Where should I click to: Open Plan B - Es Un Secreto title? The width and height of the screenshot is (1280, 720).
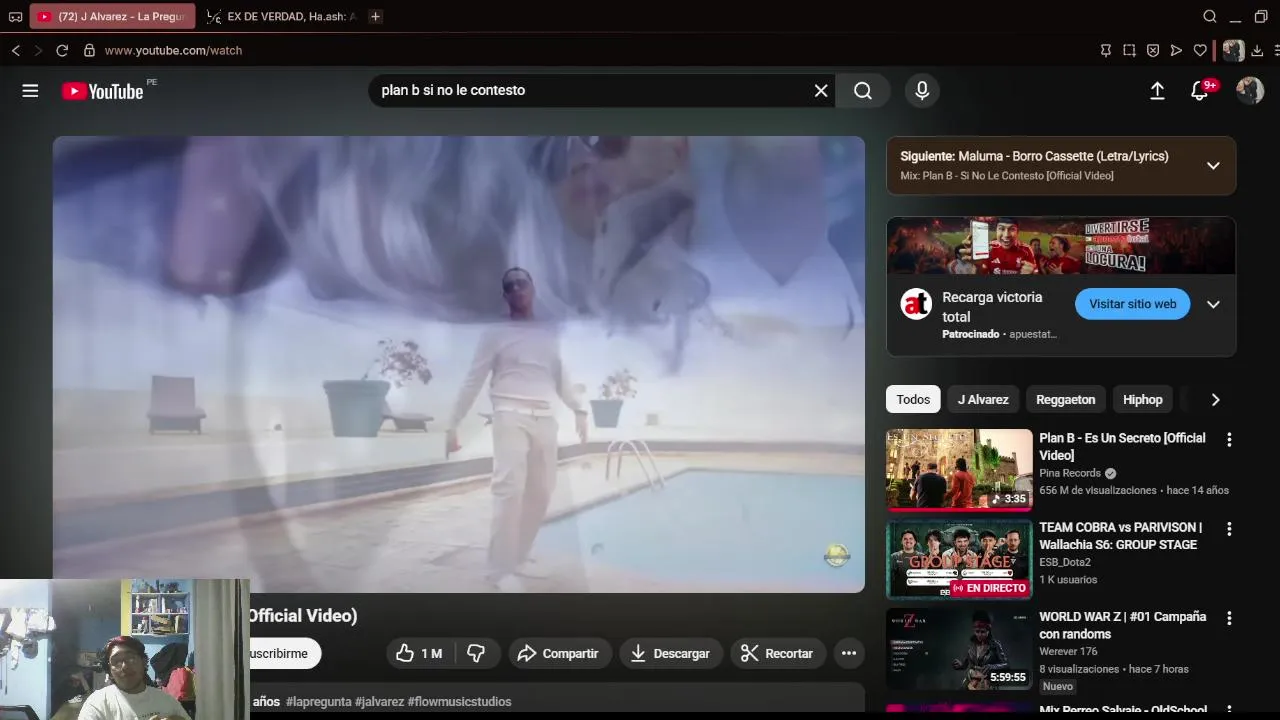coord(1122,446)
